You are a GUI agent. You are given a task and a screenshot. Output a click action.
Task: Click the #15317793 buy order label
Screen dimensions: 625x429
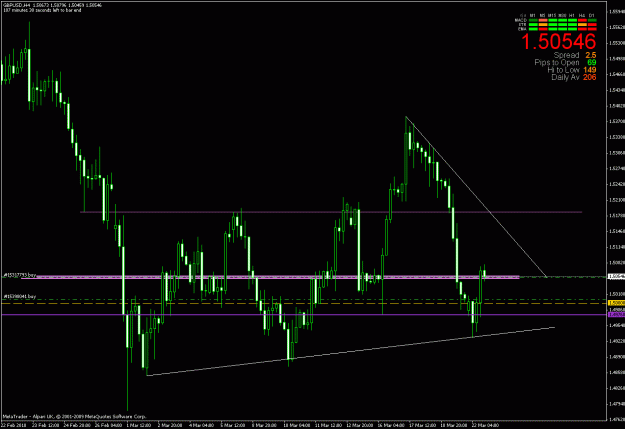20,275
